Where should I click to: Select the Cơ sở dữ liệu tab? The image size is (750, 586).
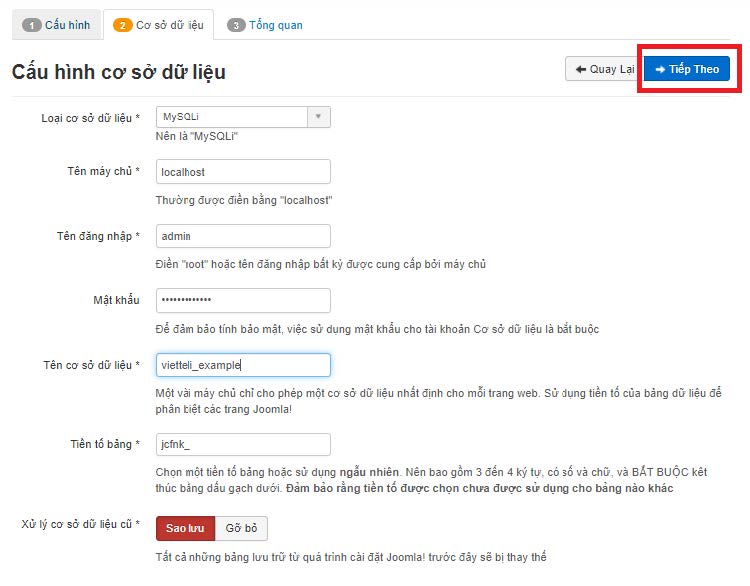click(158, 25)
